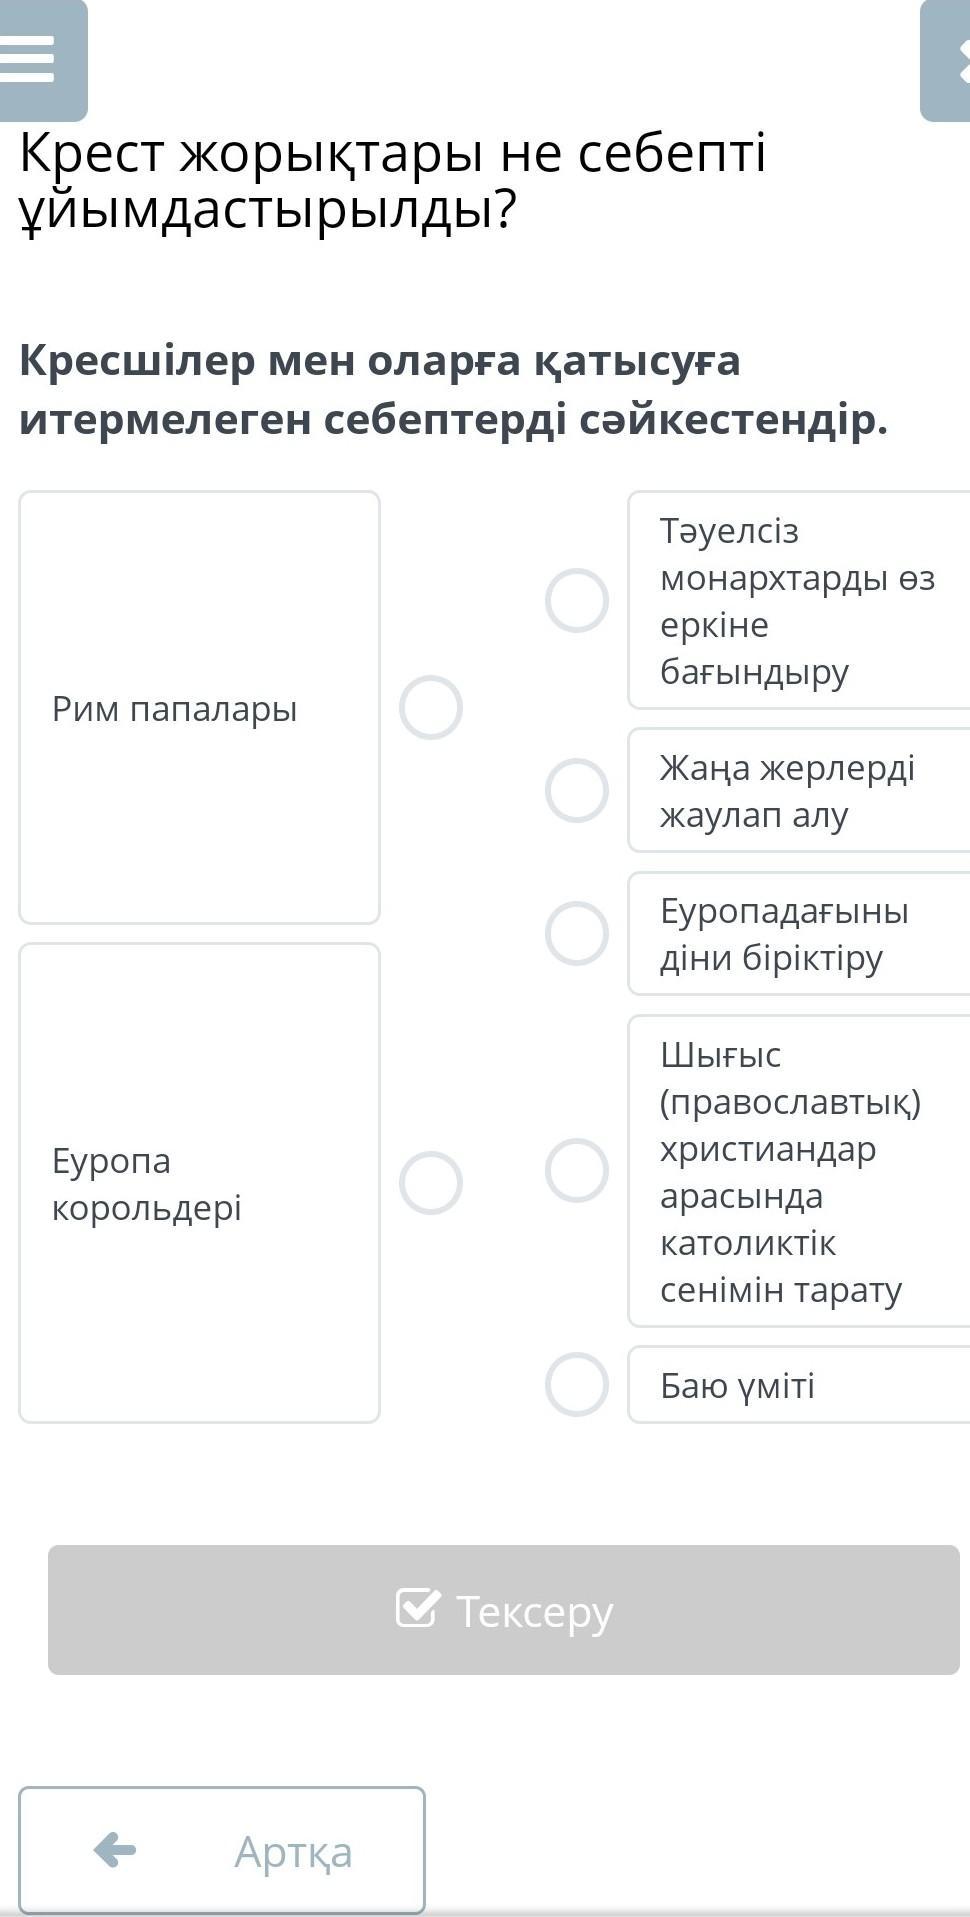Screen dimensions: 970x1917
Task: Select circle for Еуропадағыны діни біріктіру
Action: pyautogui.click(x=577, y=934)
